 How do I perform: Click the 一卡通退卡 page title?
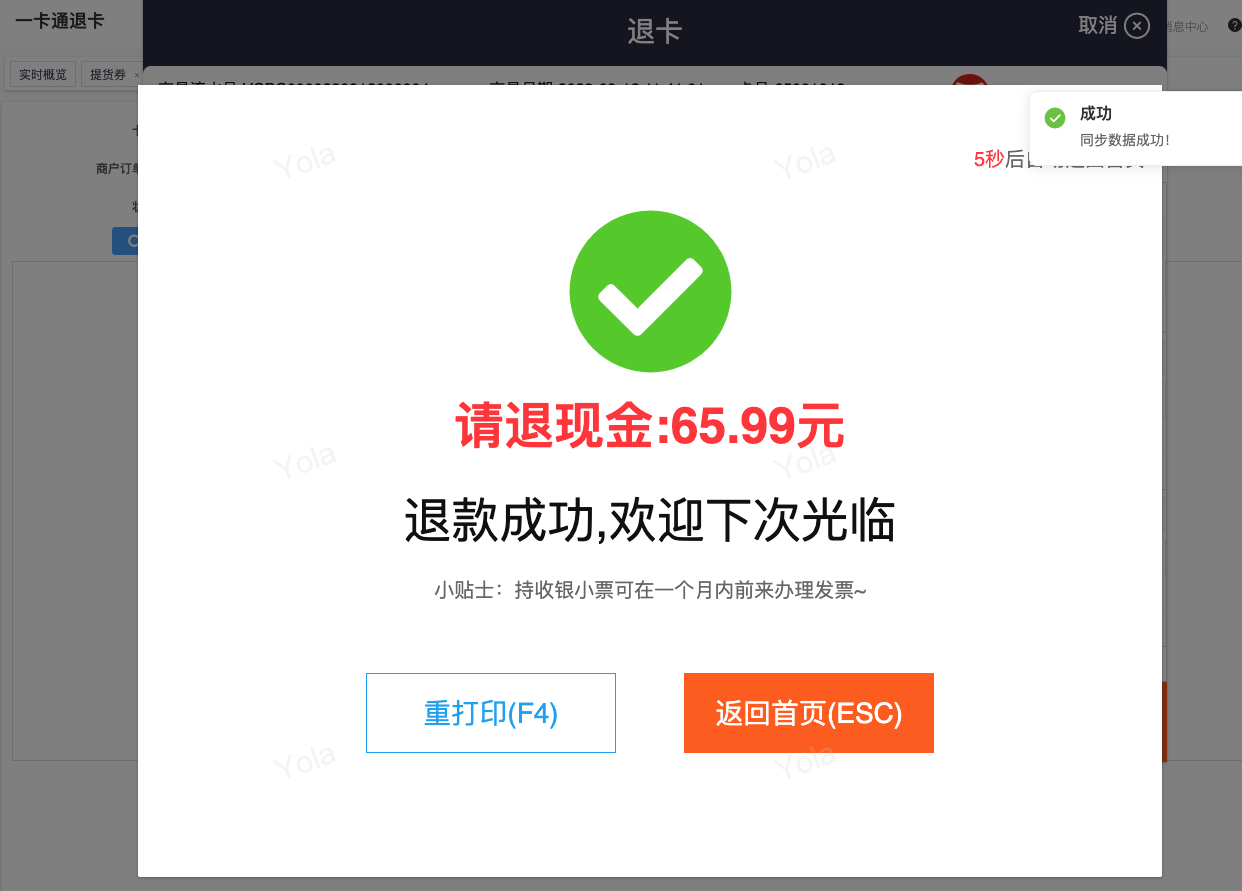click(60, 21)
